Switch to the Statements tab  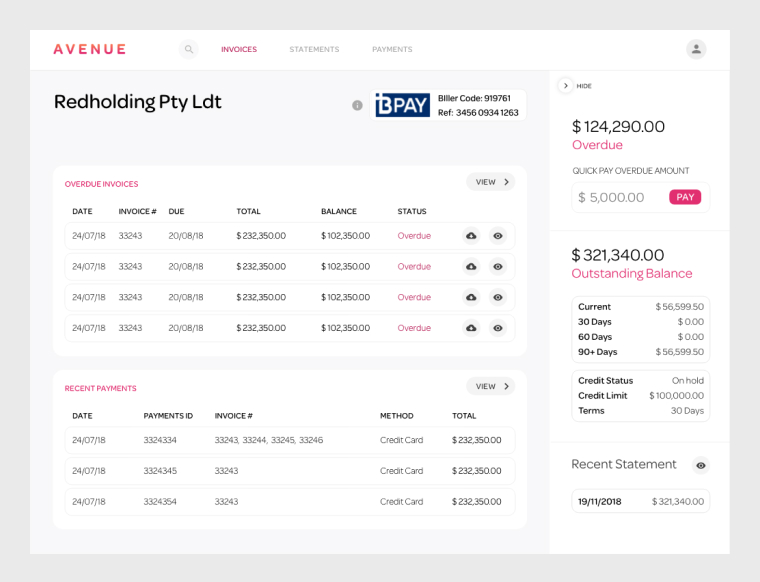pyautogui.click(x=314, y=49)
